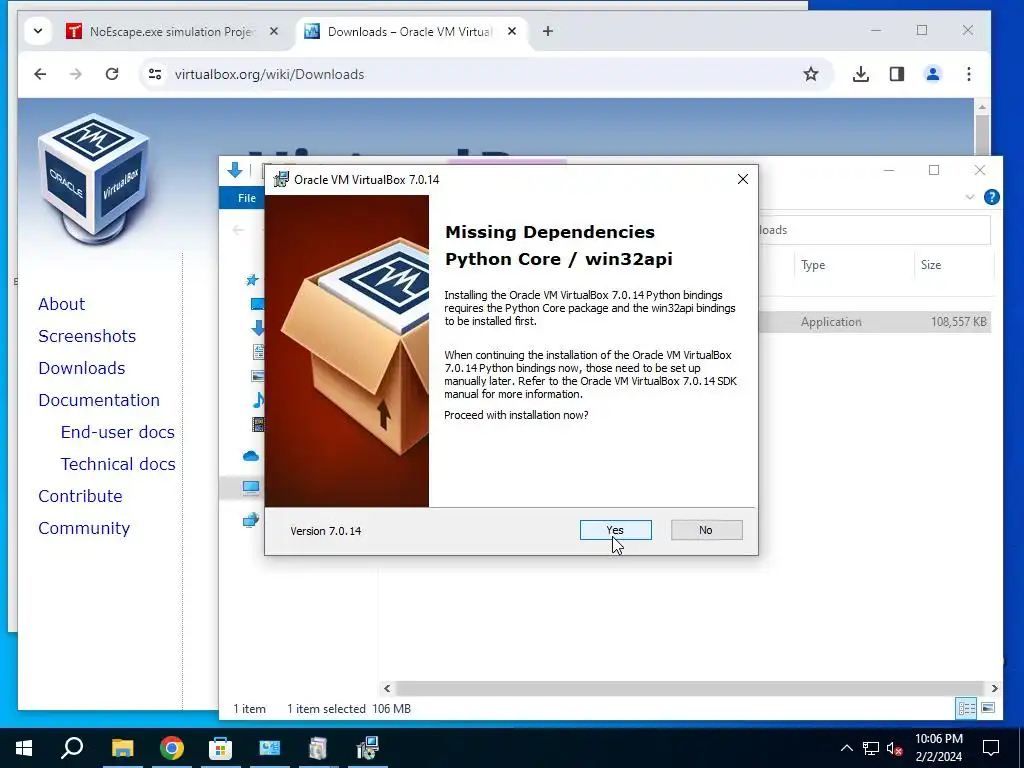The image size is (1024, 768).
Task: Close the Oracle VM VirtualBox installer dialog
Action: point(743,179)
